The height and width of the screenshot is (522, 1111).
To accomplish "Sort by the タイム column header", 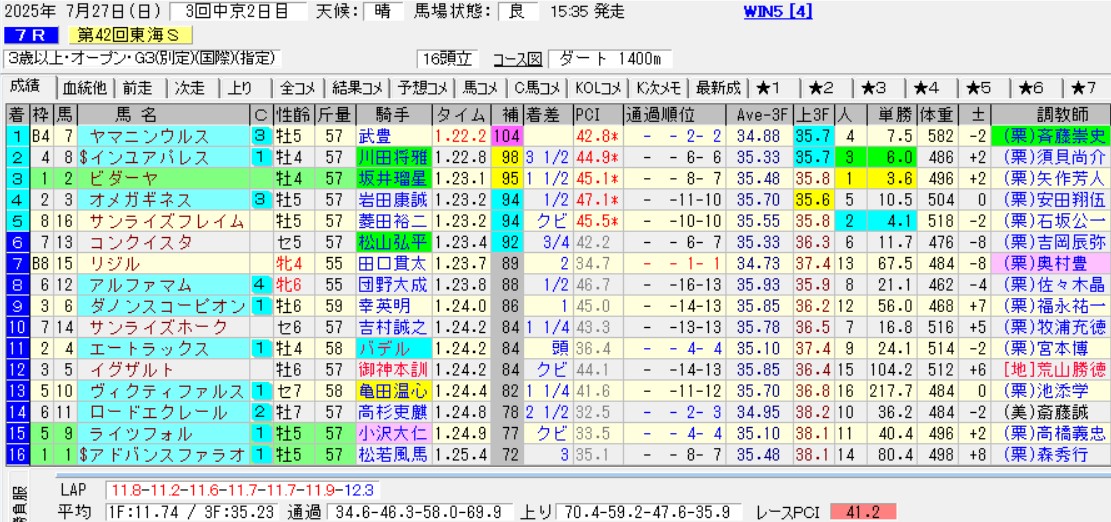I will click(x=462, y=113).
